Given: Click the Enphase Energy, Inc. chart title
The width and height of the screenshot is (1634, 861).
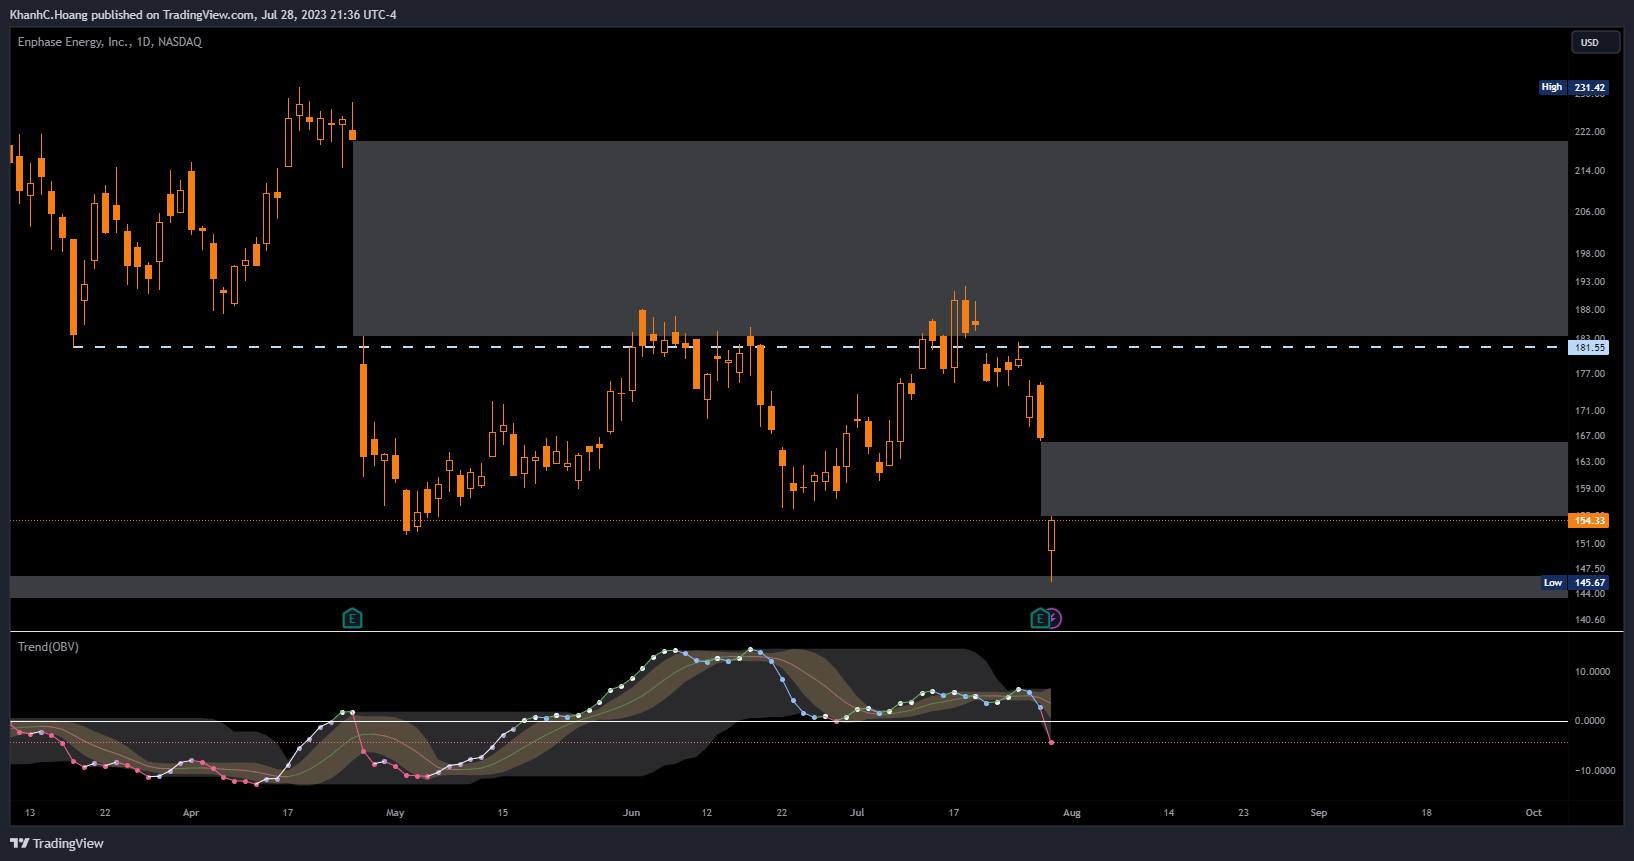Looking at the screenshot, I should 110,42.
